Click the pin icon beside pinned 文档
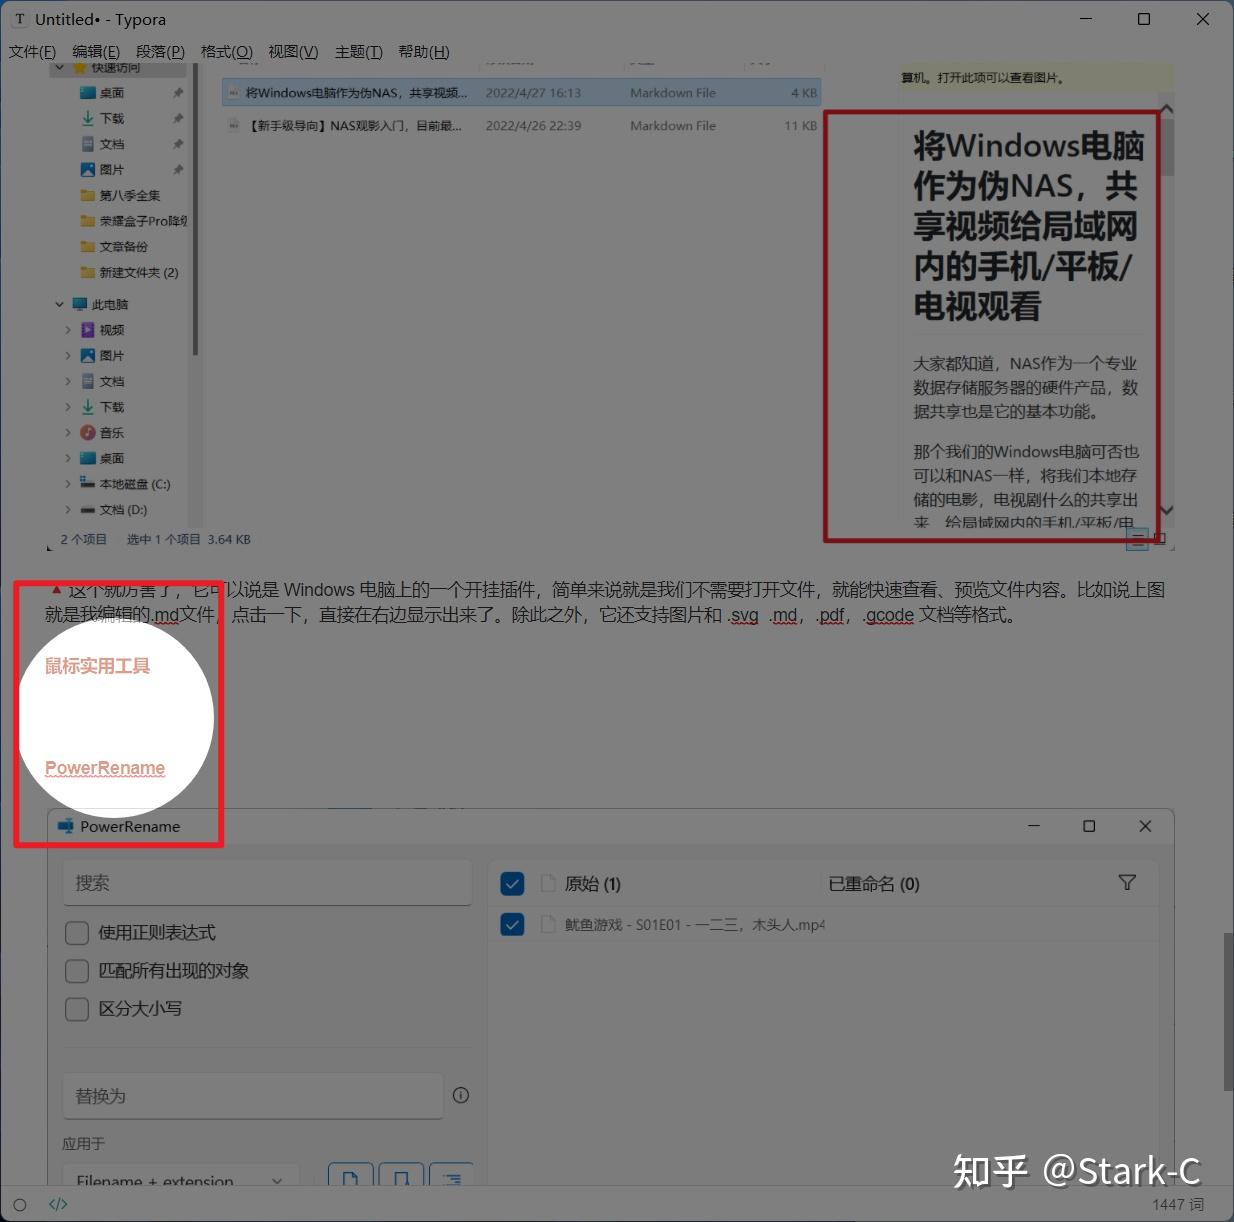The image size is (1234, 1222). pos(178,144)
